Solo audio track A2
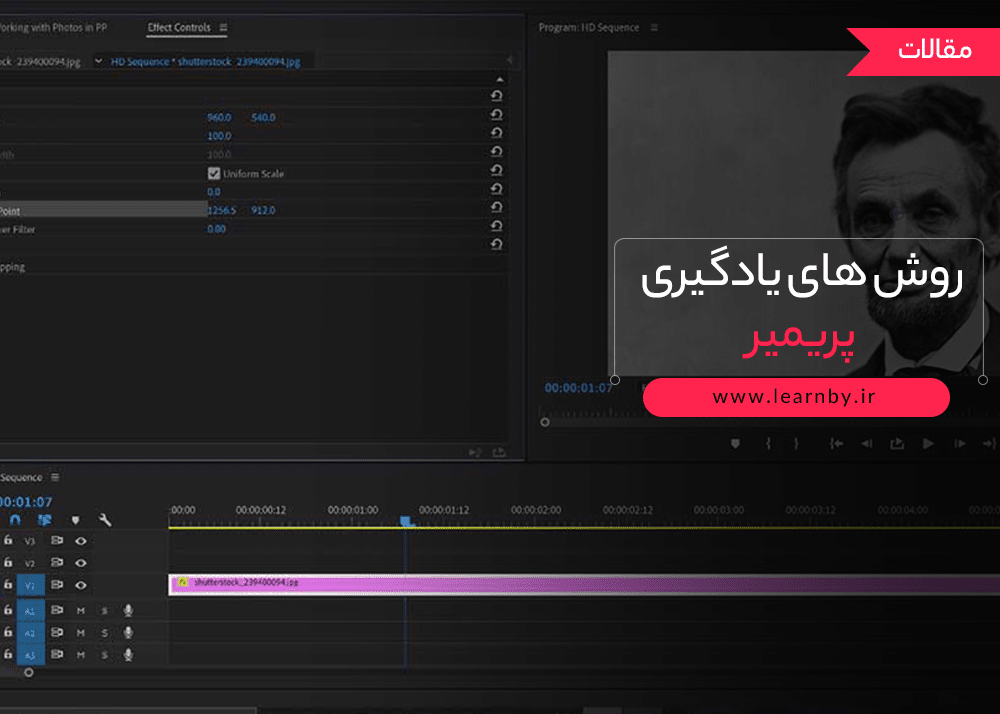Viewport: 1000px width, 714px height. coord(105,633)
